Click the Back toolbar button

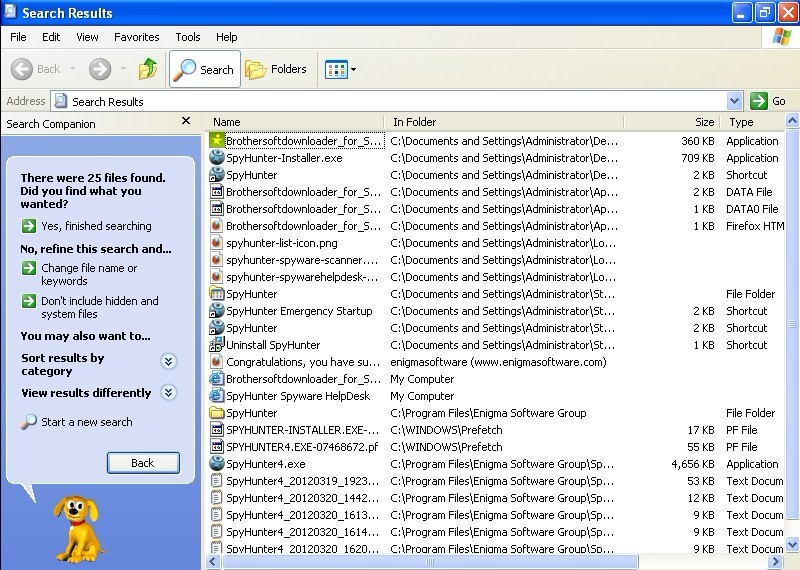point(36,69)
